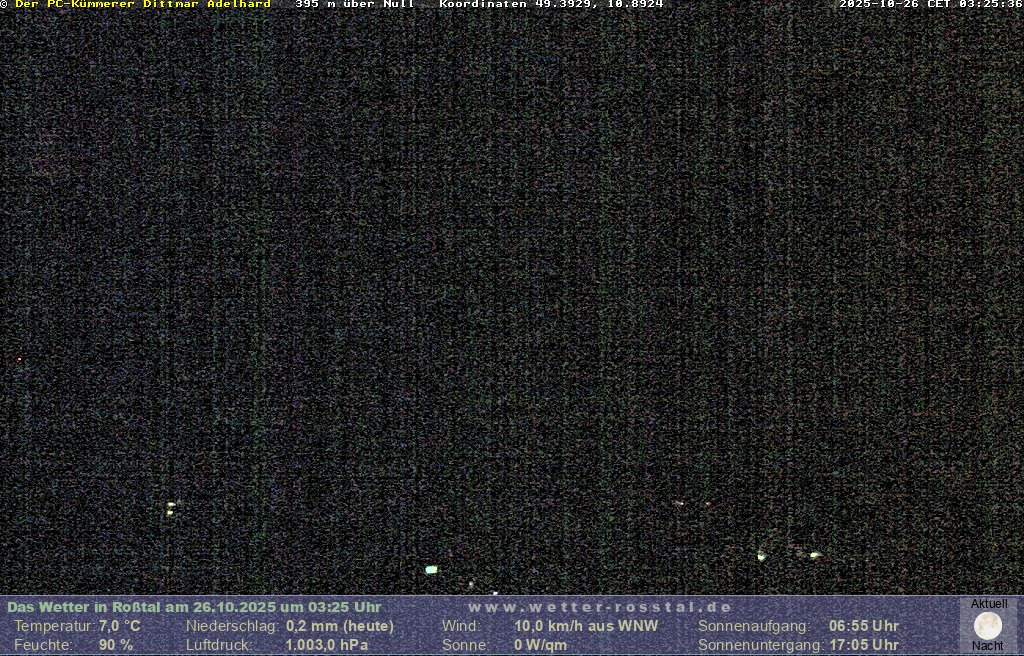Click the Nacht label below the moon
Screen dimensions: 1024x656
tap(988, 646)
